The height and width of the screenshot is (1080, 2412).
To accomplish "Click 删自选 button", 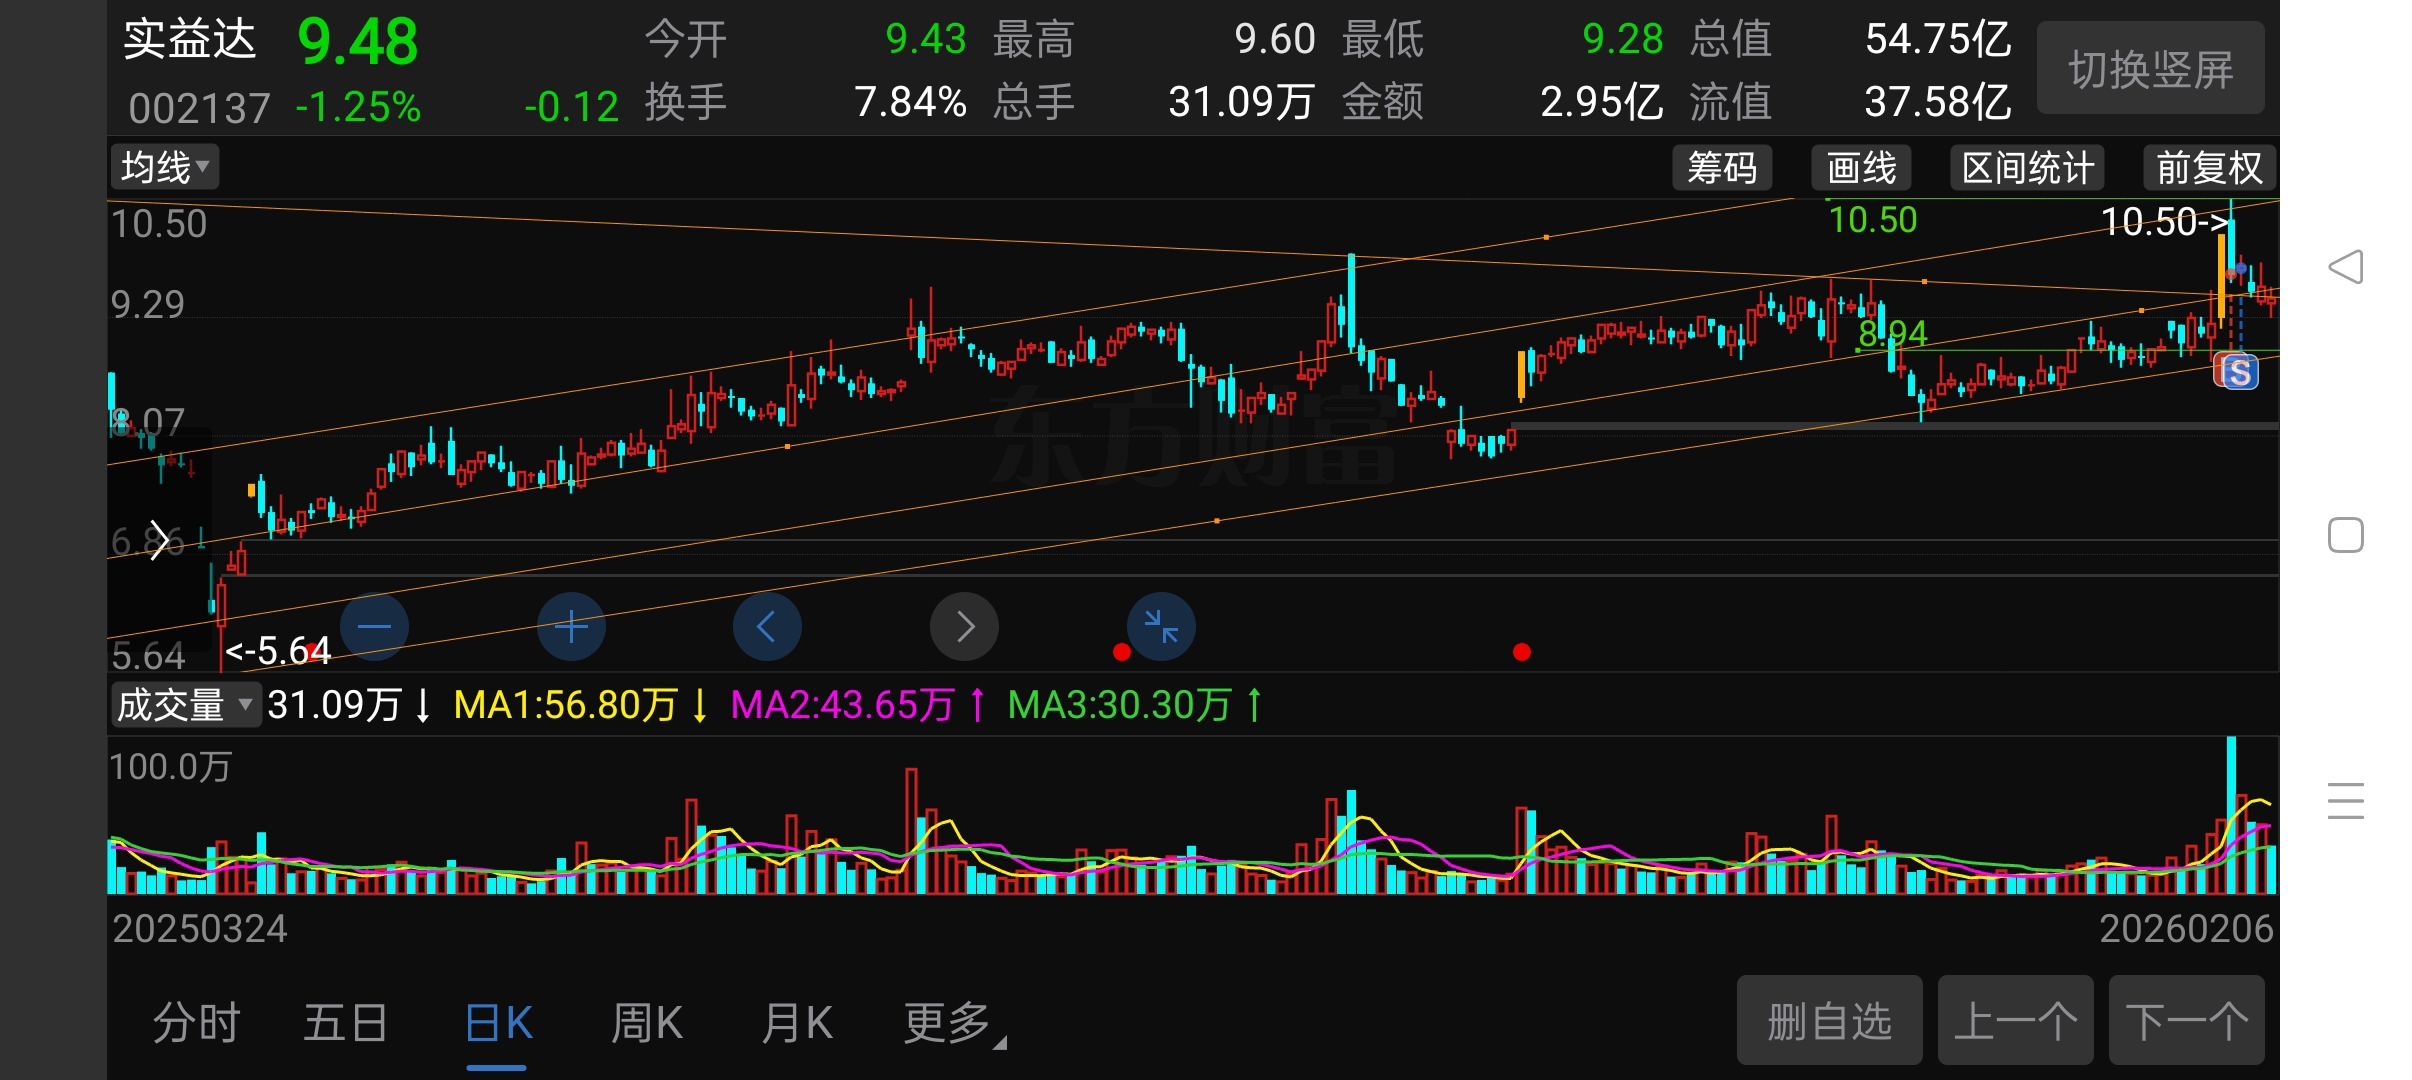I will (x=1829, y=1021).
